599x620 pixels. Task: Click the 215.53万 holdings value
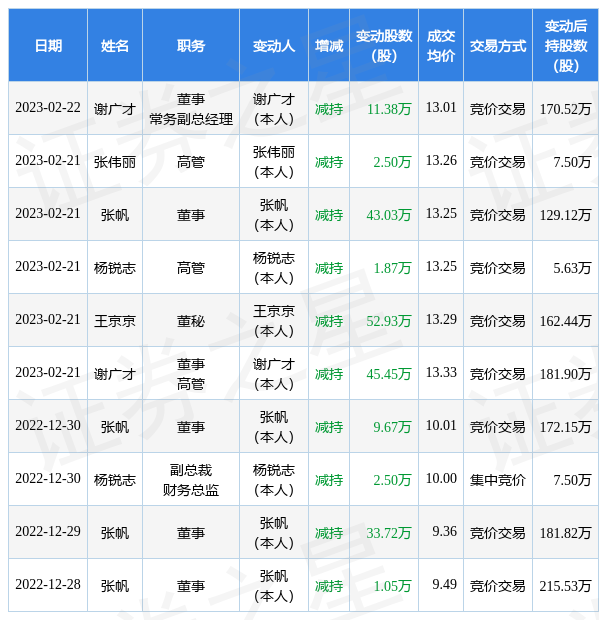(x=565, y=586)
